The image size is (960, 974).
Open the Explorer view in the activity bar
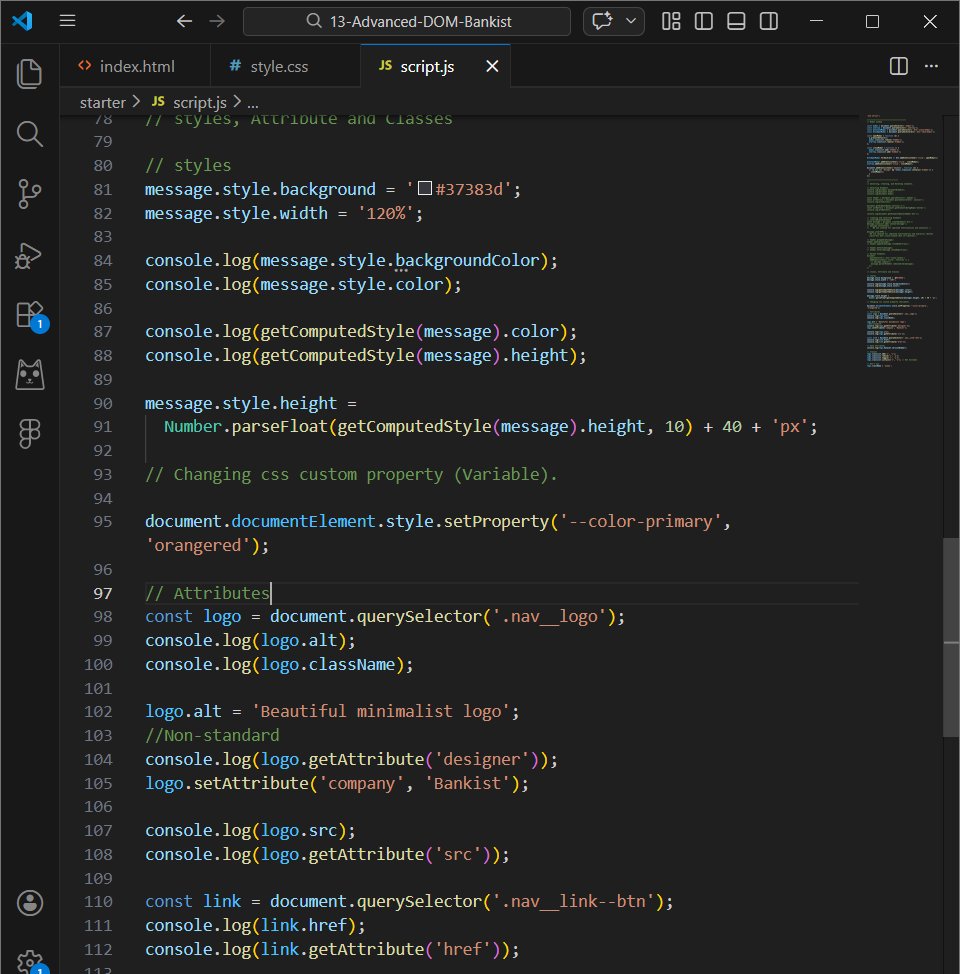[29, 73]
